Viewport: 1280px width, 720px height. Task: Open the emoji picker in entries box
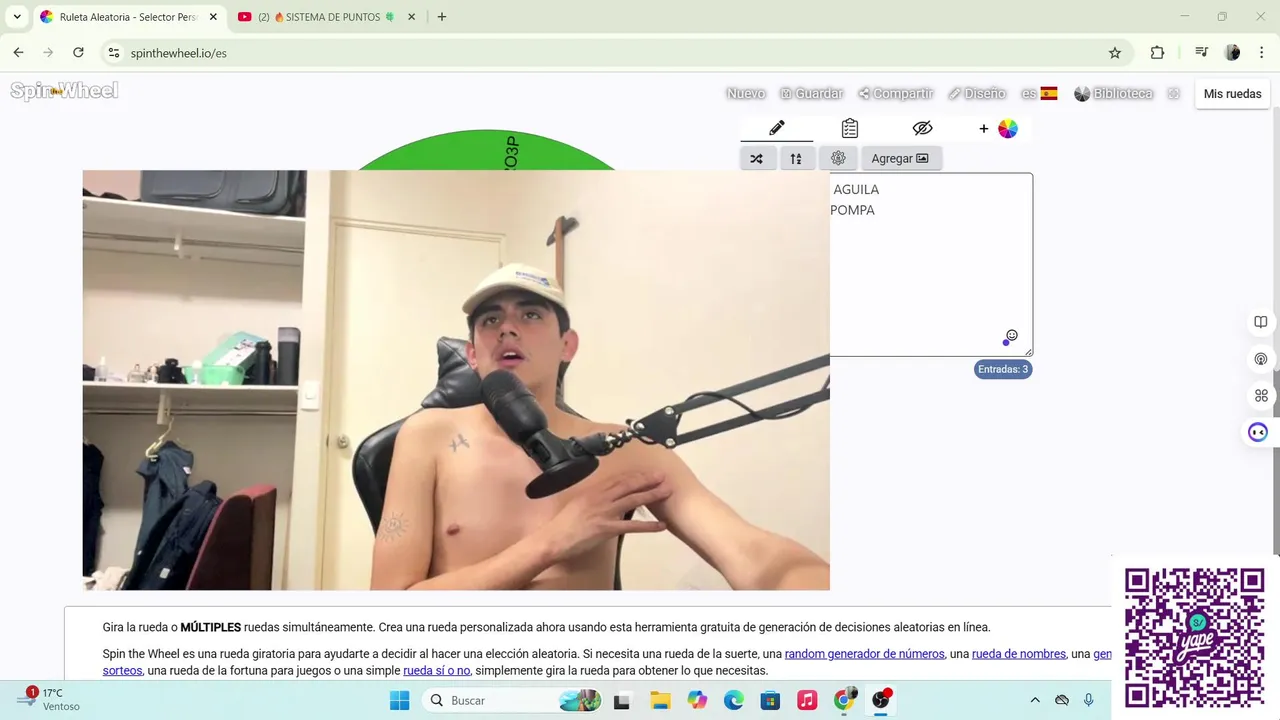coord(1011,337)
